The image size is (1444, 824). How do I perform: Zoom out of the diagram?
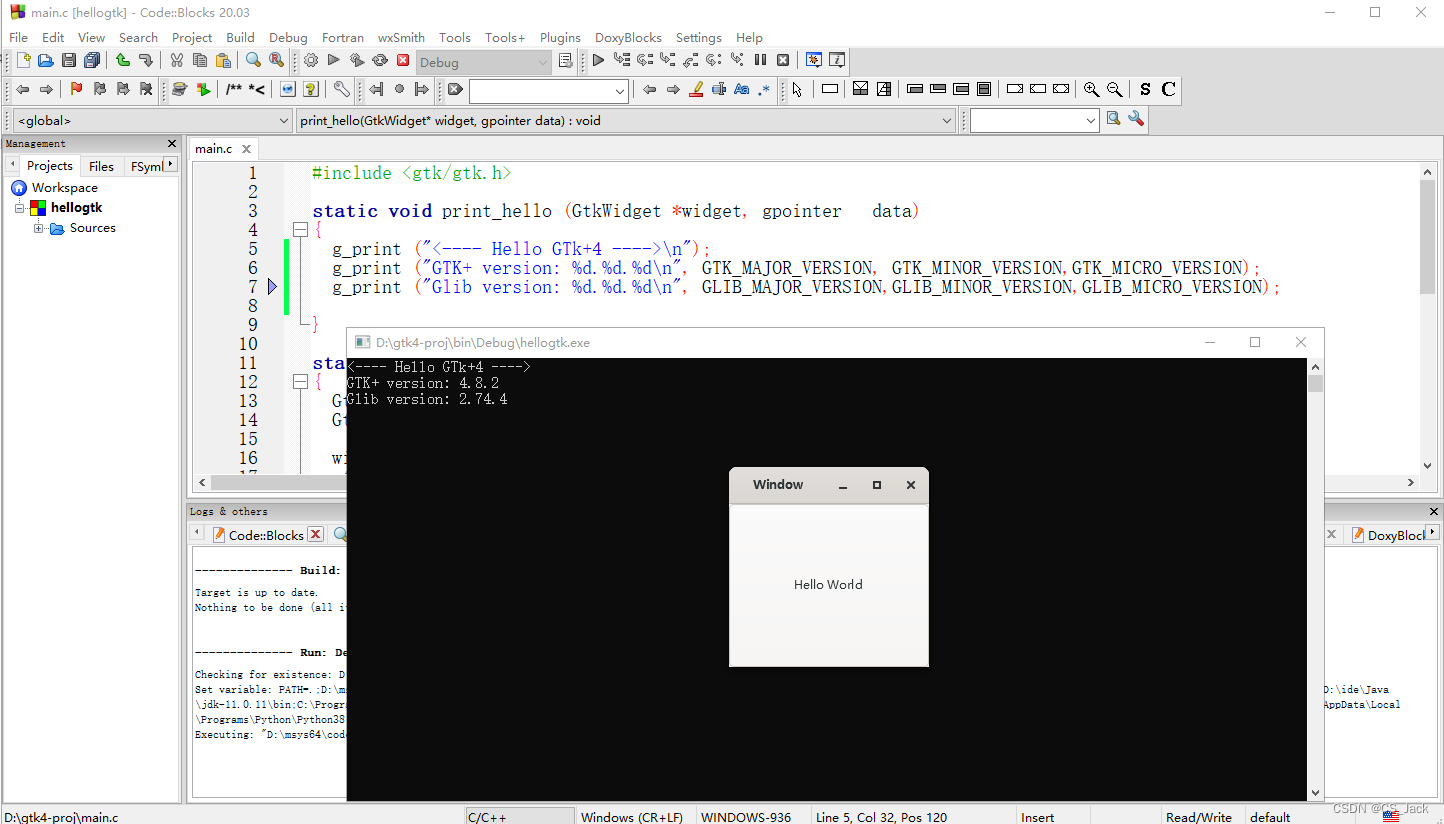1115,89
